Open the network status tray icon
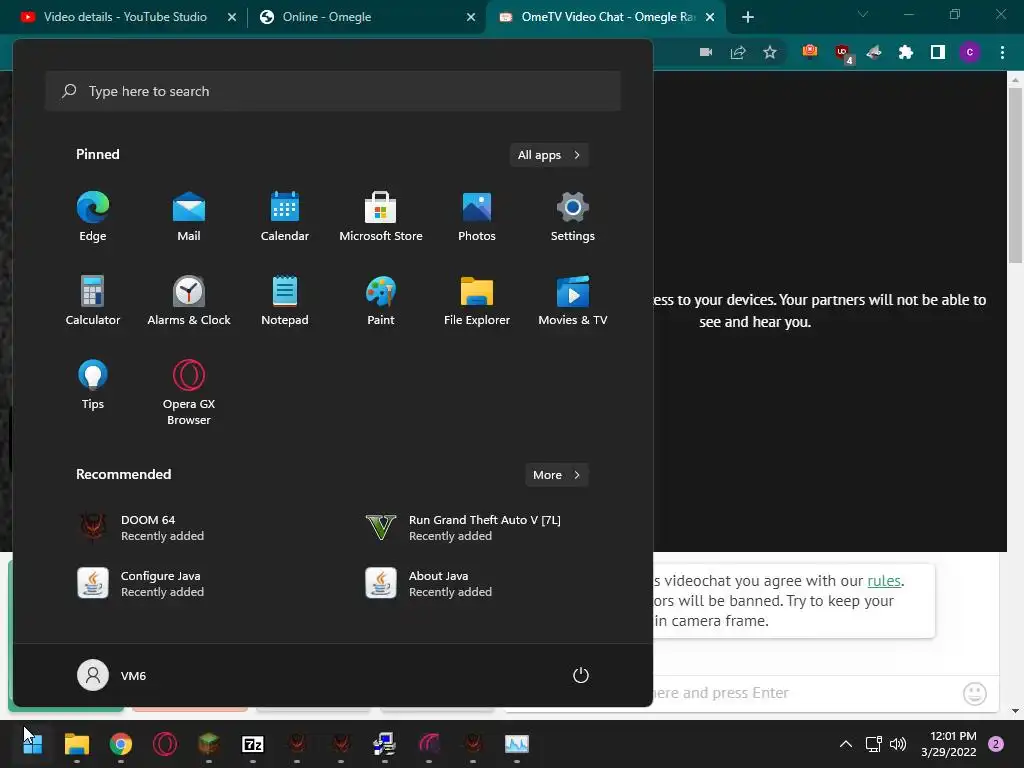 click(873, 744)
